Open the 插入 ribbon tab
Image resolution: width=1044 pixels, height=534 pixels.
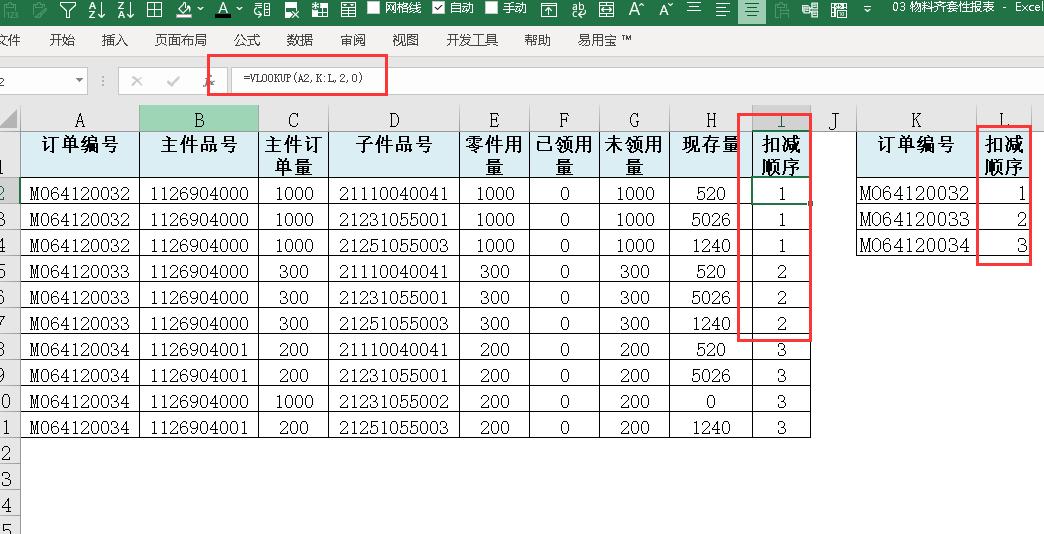coord(115,40)
